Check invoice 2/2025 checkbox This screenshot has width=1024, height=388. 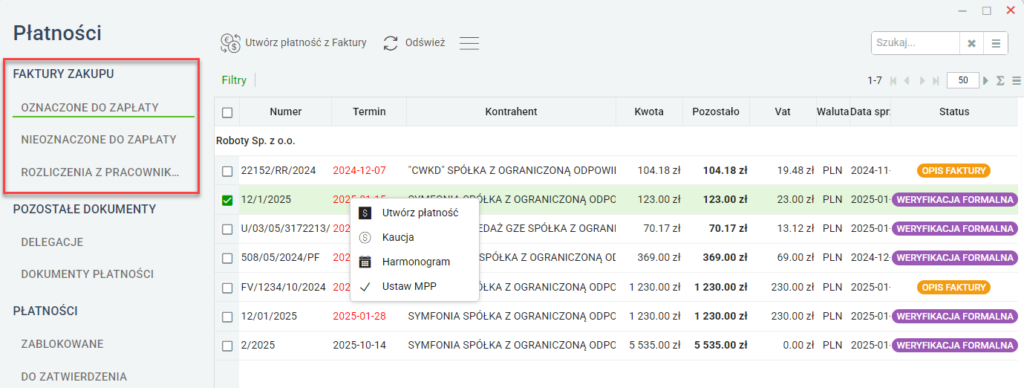(x=227, y=346)
